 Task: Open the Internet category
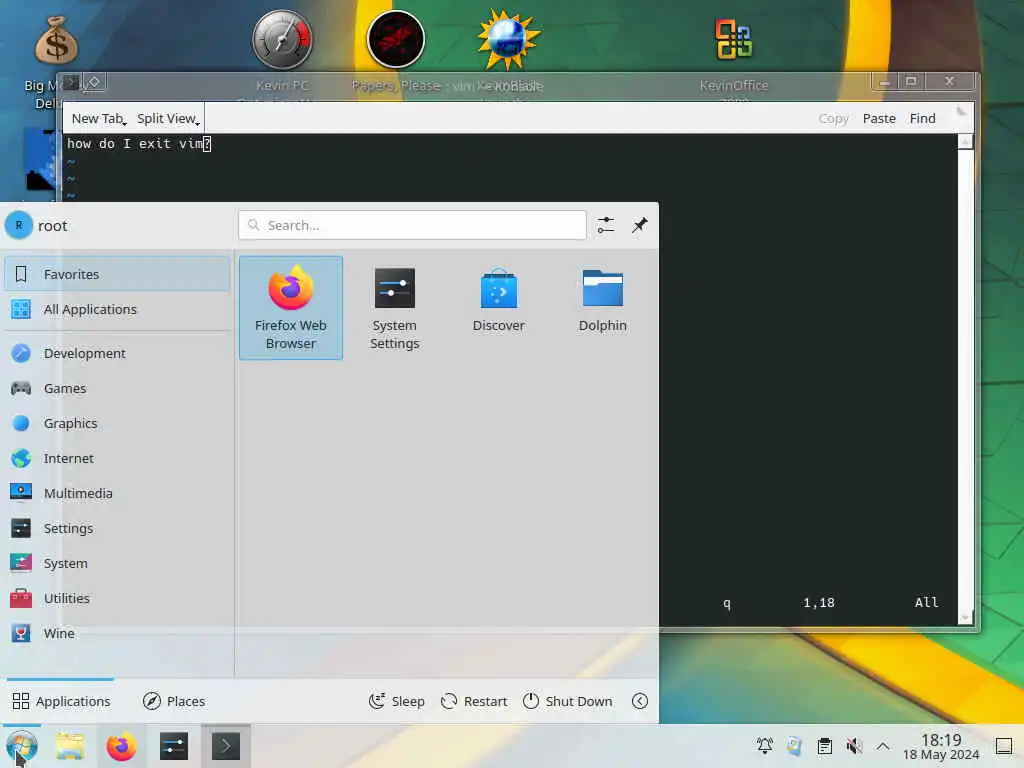click(x=117, y=458)
